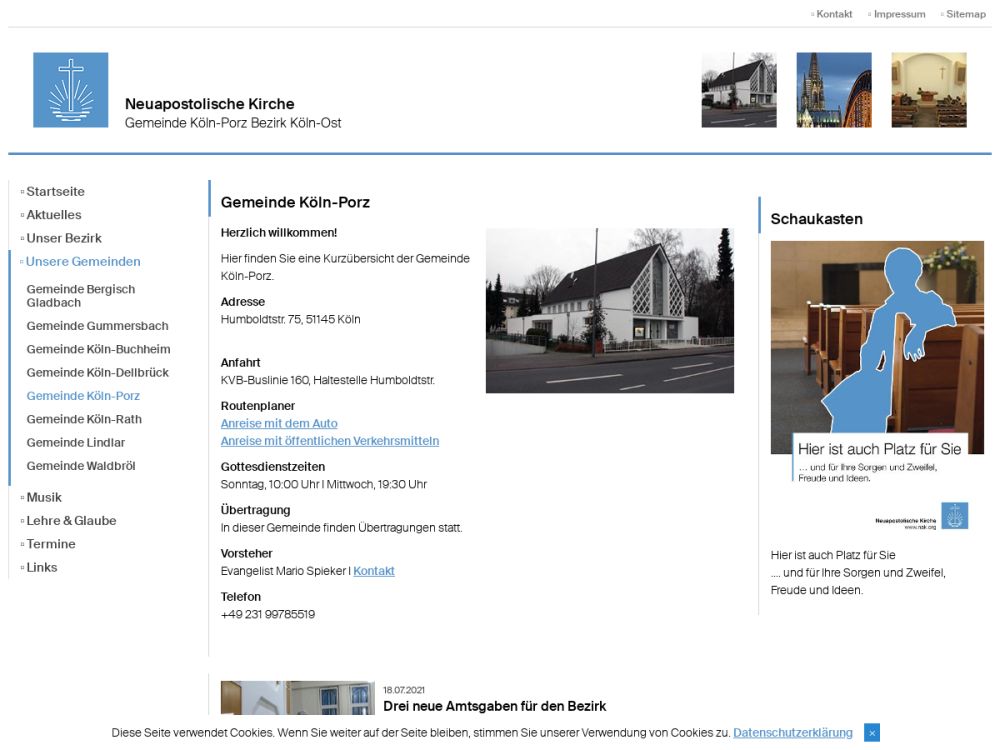Screen dimensions: 1000x750
Task: Go to Startseite in sidebar
Action: tap(55, 192)
